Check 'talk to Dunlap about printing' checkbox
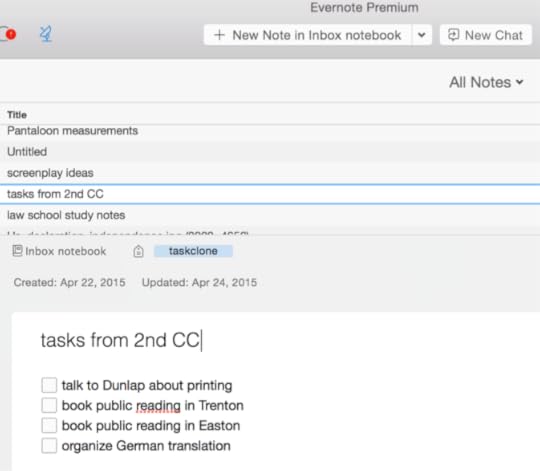This screenshot has height=471, width=540. 49,385
